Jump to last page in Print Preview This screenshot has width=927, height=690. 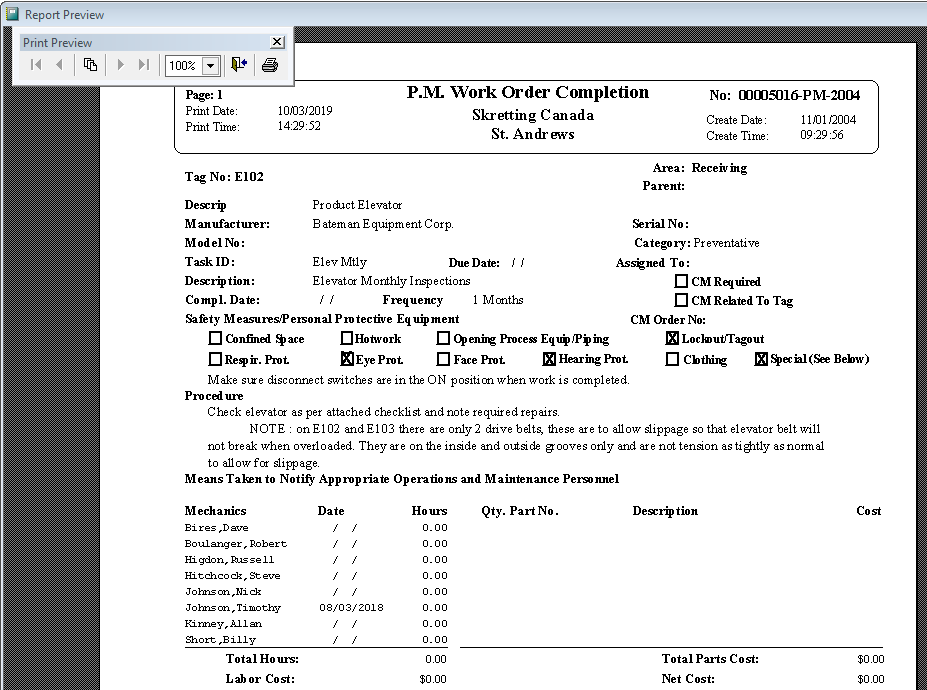[144, 64]
